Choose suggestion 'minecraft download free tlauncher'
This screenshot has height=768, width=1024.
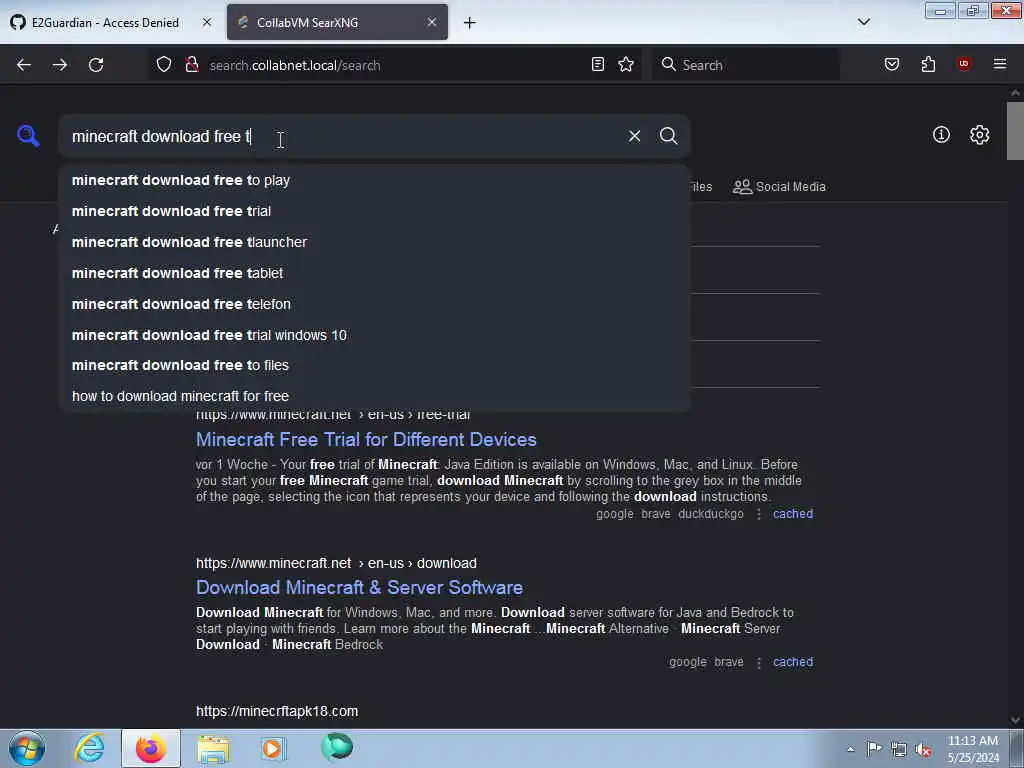point(374,242)
